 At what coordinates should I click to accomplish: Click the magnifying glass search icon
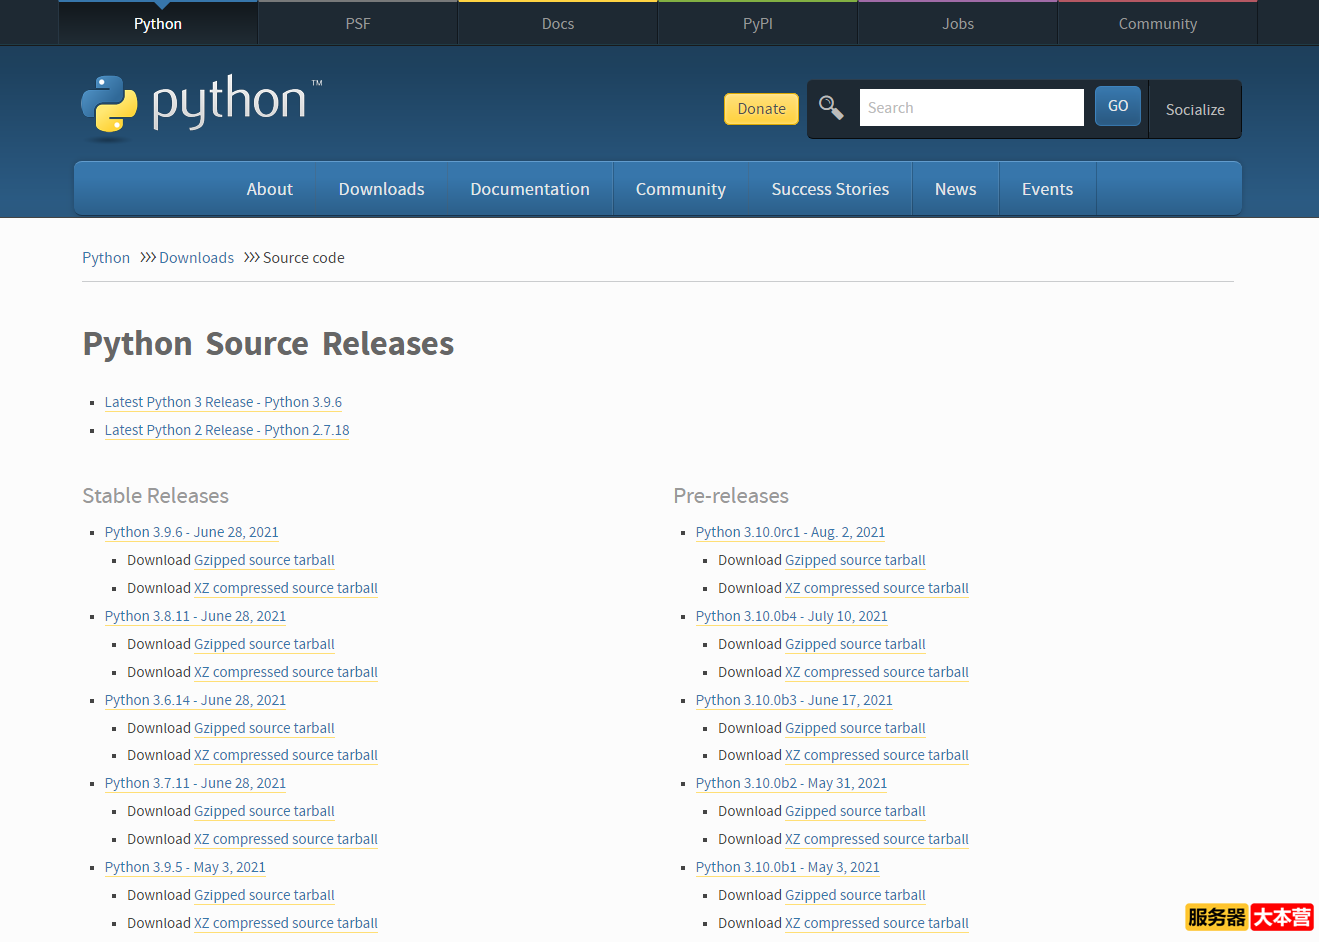[x=831, y=107]
